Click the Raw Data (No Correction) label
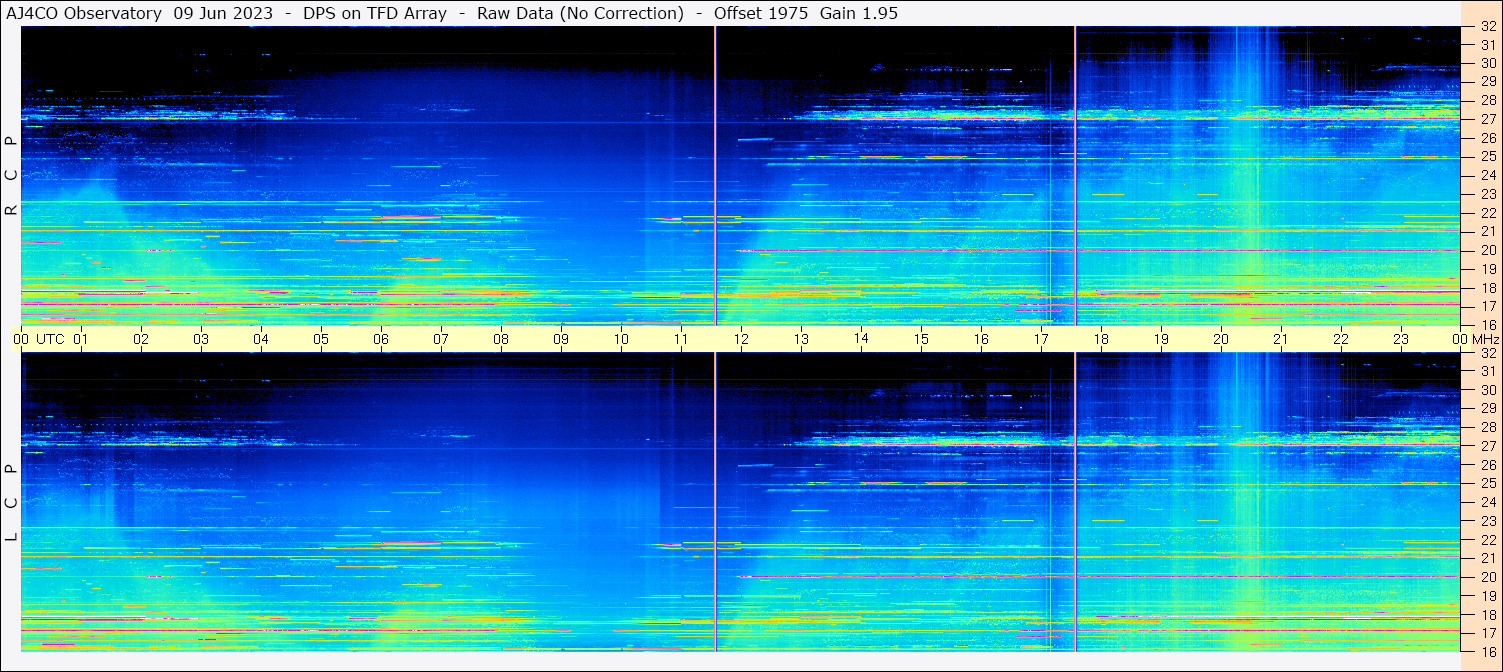This screenshot has width=1503, height=672. [580, 14]
